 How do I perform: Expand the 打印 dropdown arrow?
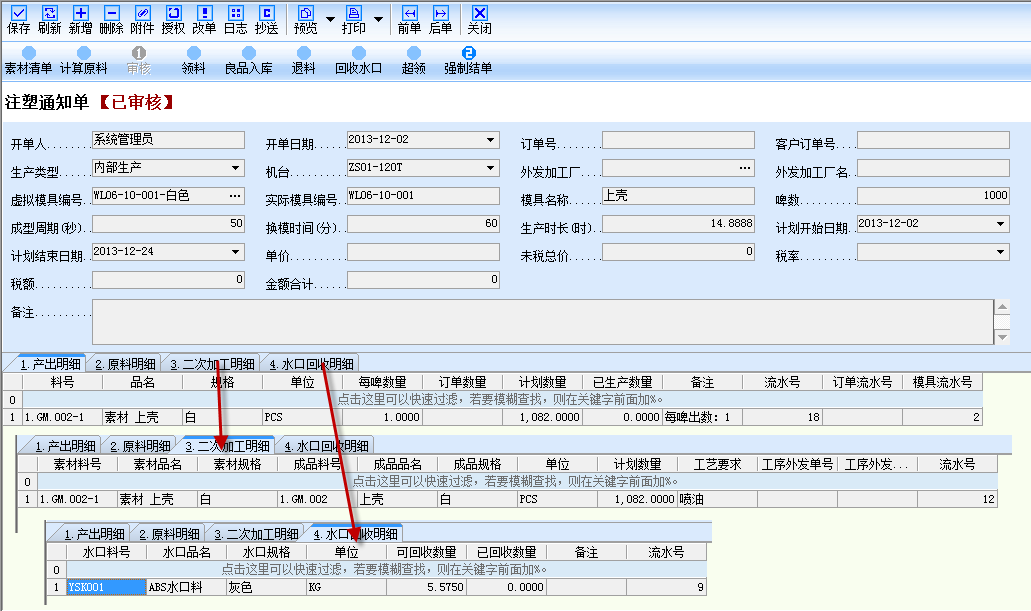378,20
